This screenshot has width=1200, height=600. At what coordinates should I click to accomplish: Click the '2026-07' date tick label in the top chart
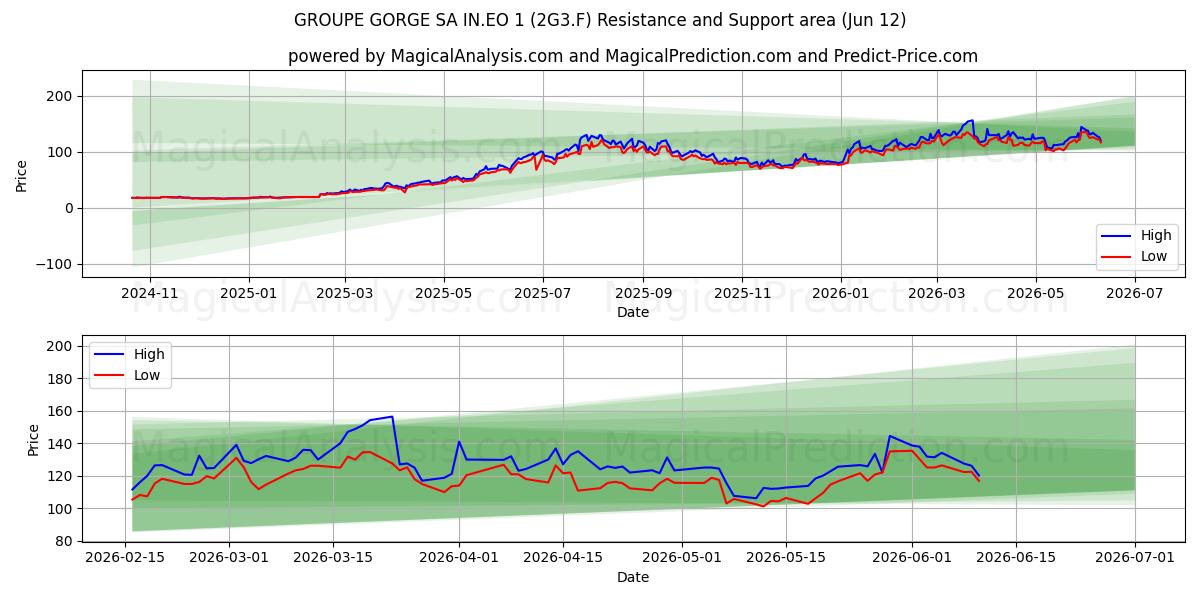click(1135, 292)
